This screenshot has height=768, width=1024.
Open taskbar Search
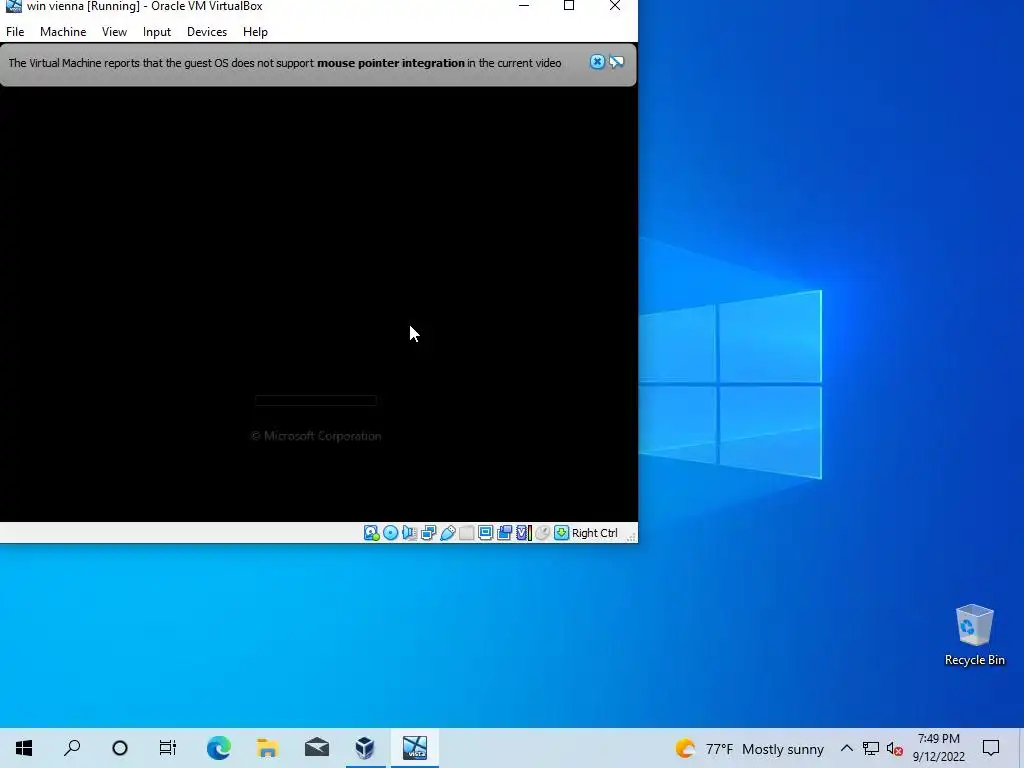(x=72, y=748)
